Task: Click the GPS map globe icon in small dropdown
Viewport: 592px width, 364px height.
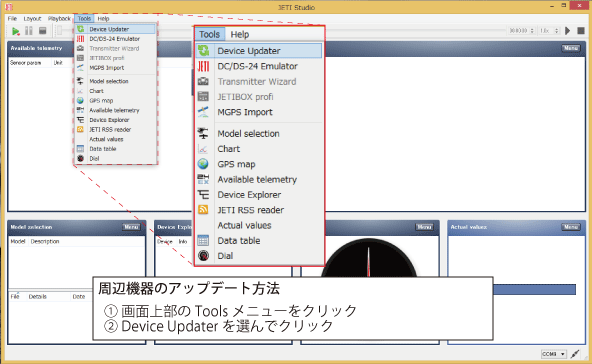Action: coord(80,100)
